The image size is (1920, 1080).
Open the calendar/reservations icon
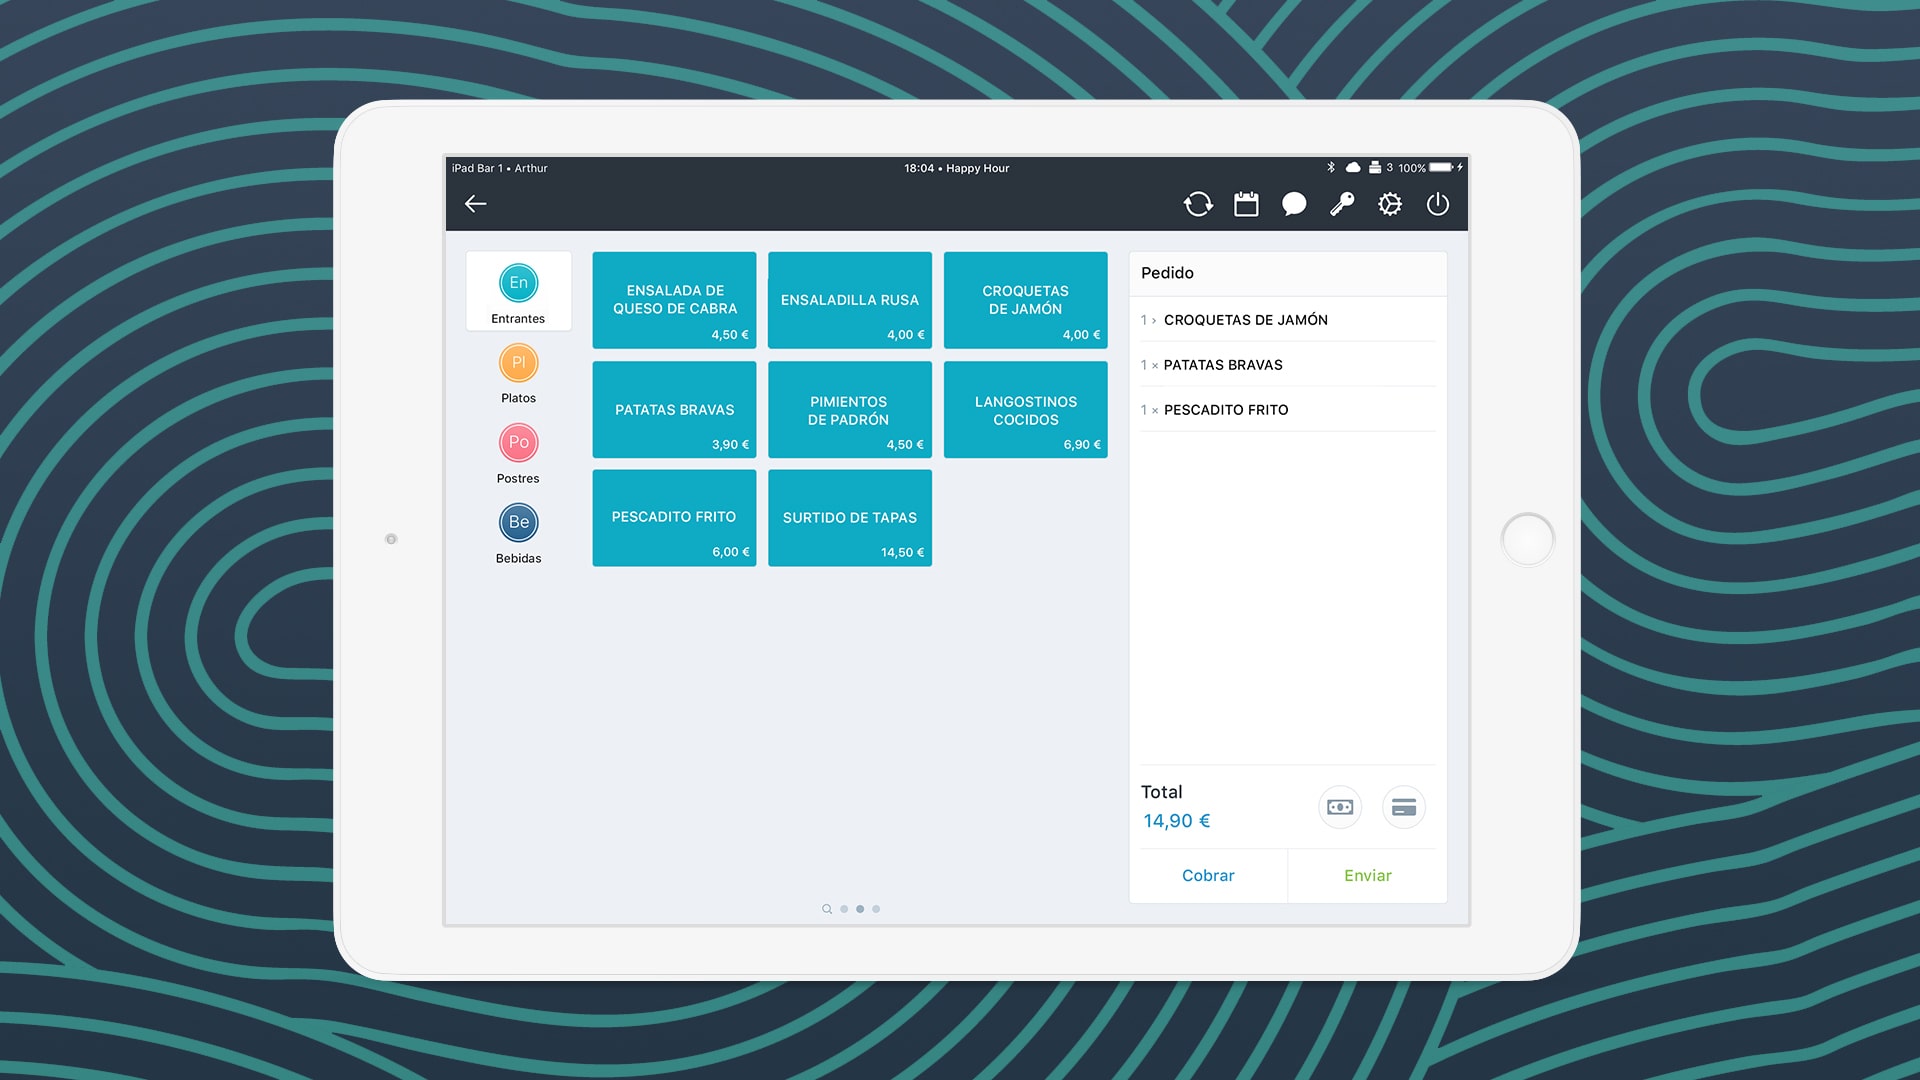click(1245, 203)
